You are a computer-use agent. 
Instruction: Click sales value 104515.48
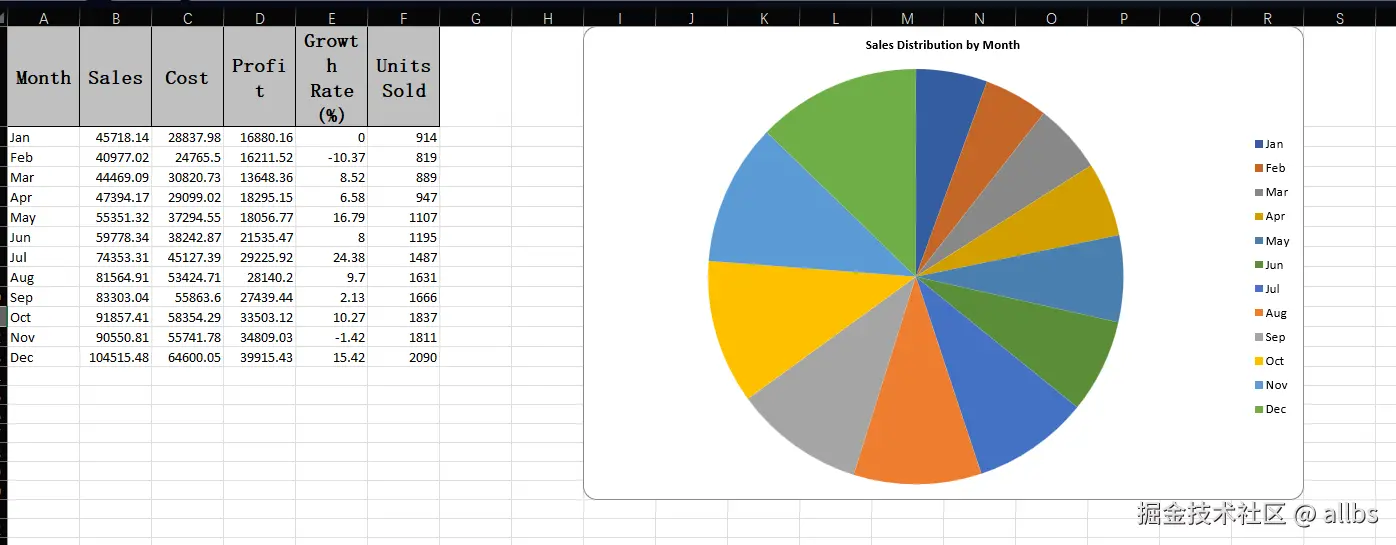pyautogui.click(x=115, y=357)
